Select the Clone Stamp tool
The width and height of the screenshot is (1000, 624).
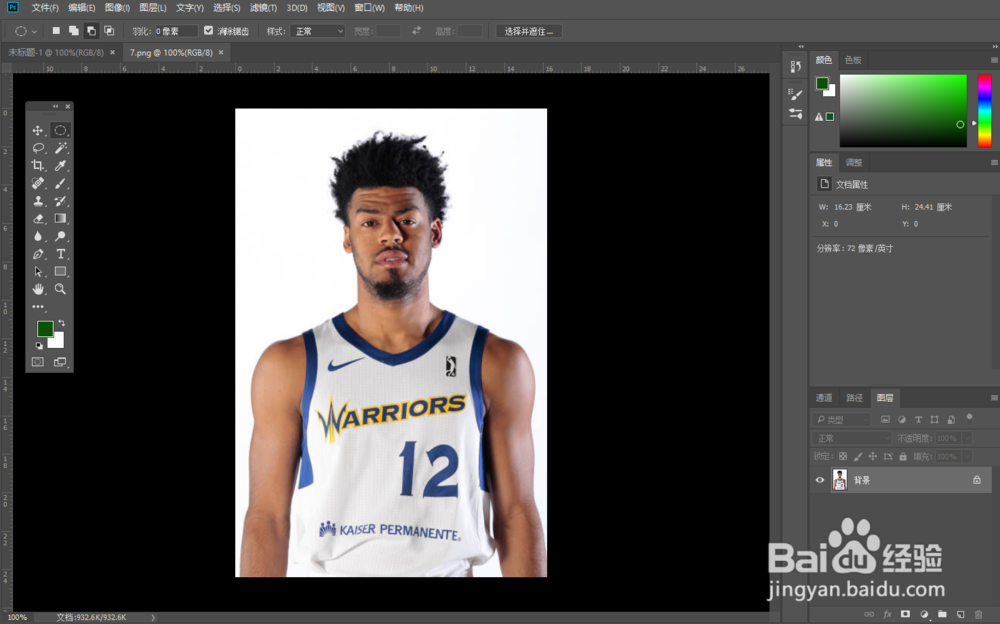37,201
